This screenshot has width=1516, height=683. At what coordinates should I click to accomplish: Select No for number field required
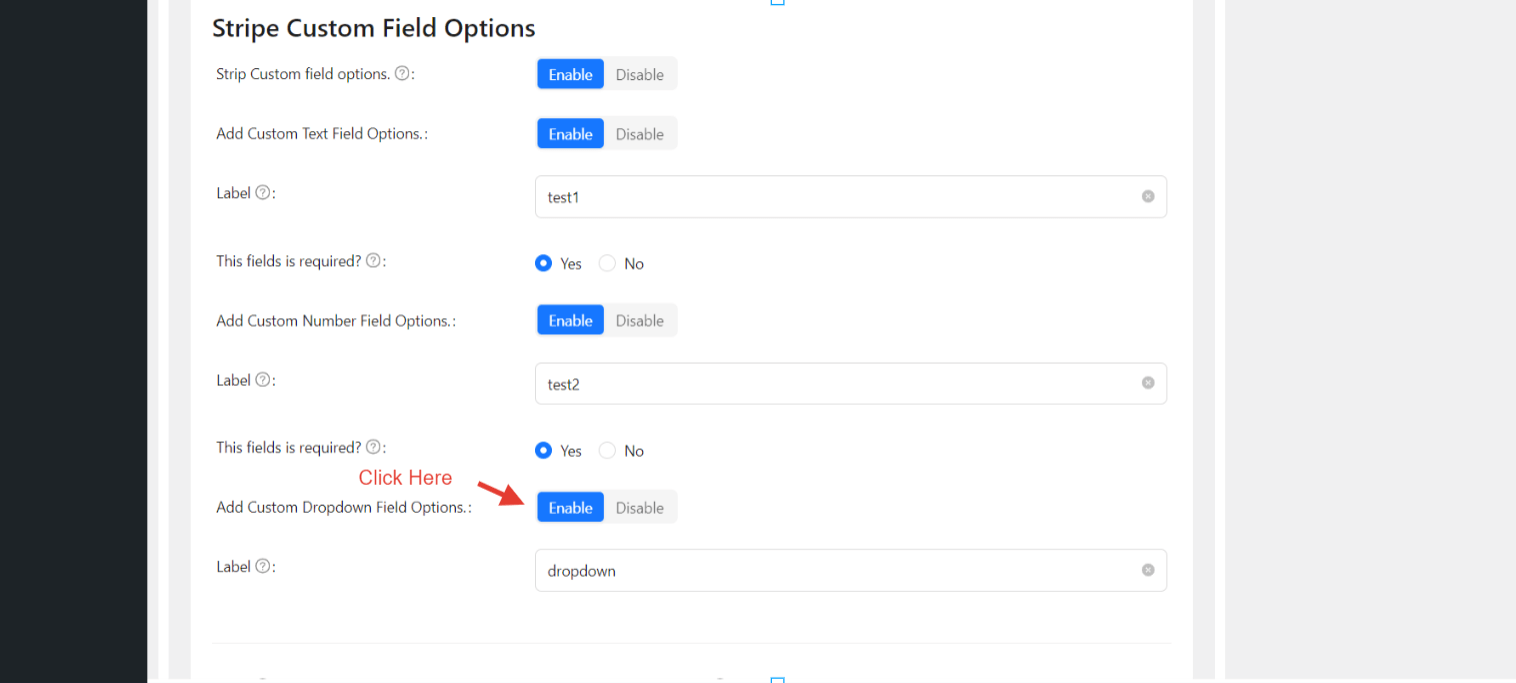click(607, 451)
